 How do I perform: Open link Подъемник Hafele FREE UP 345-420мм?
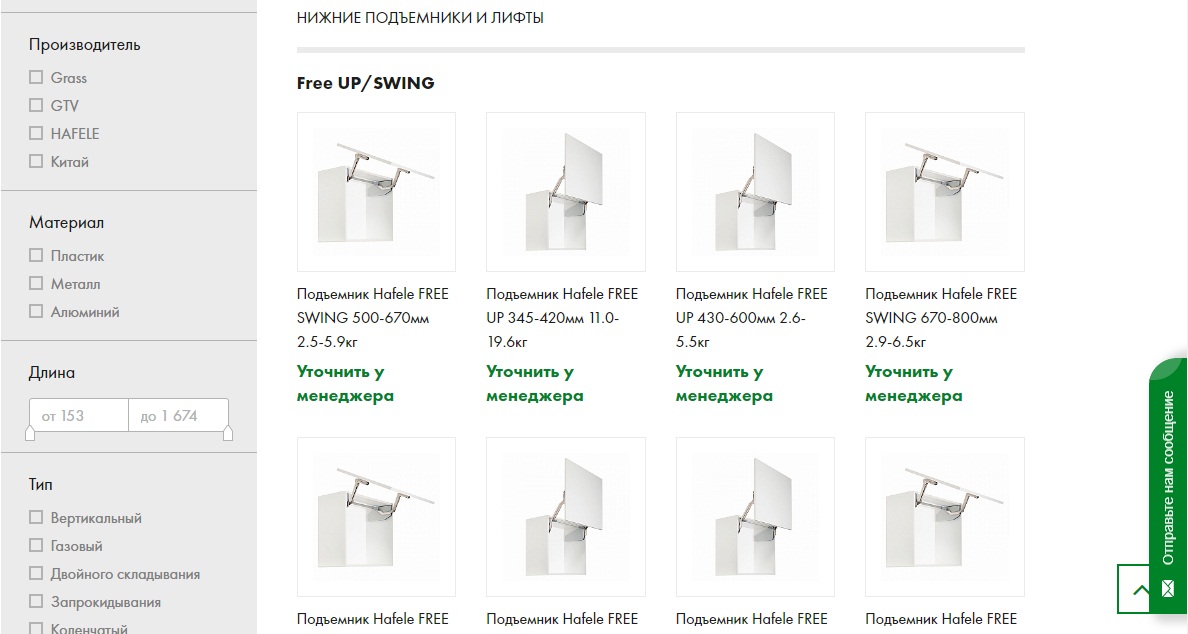(x=562, y=317)
